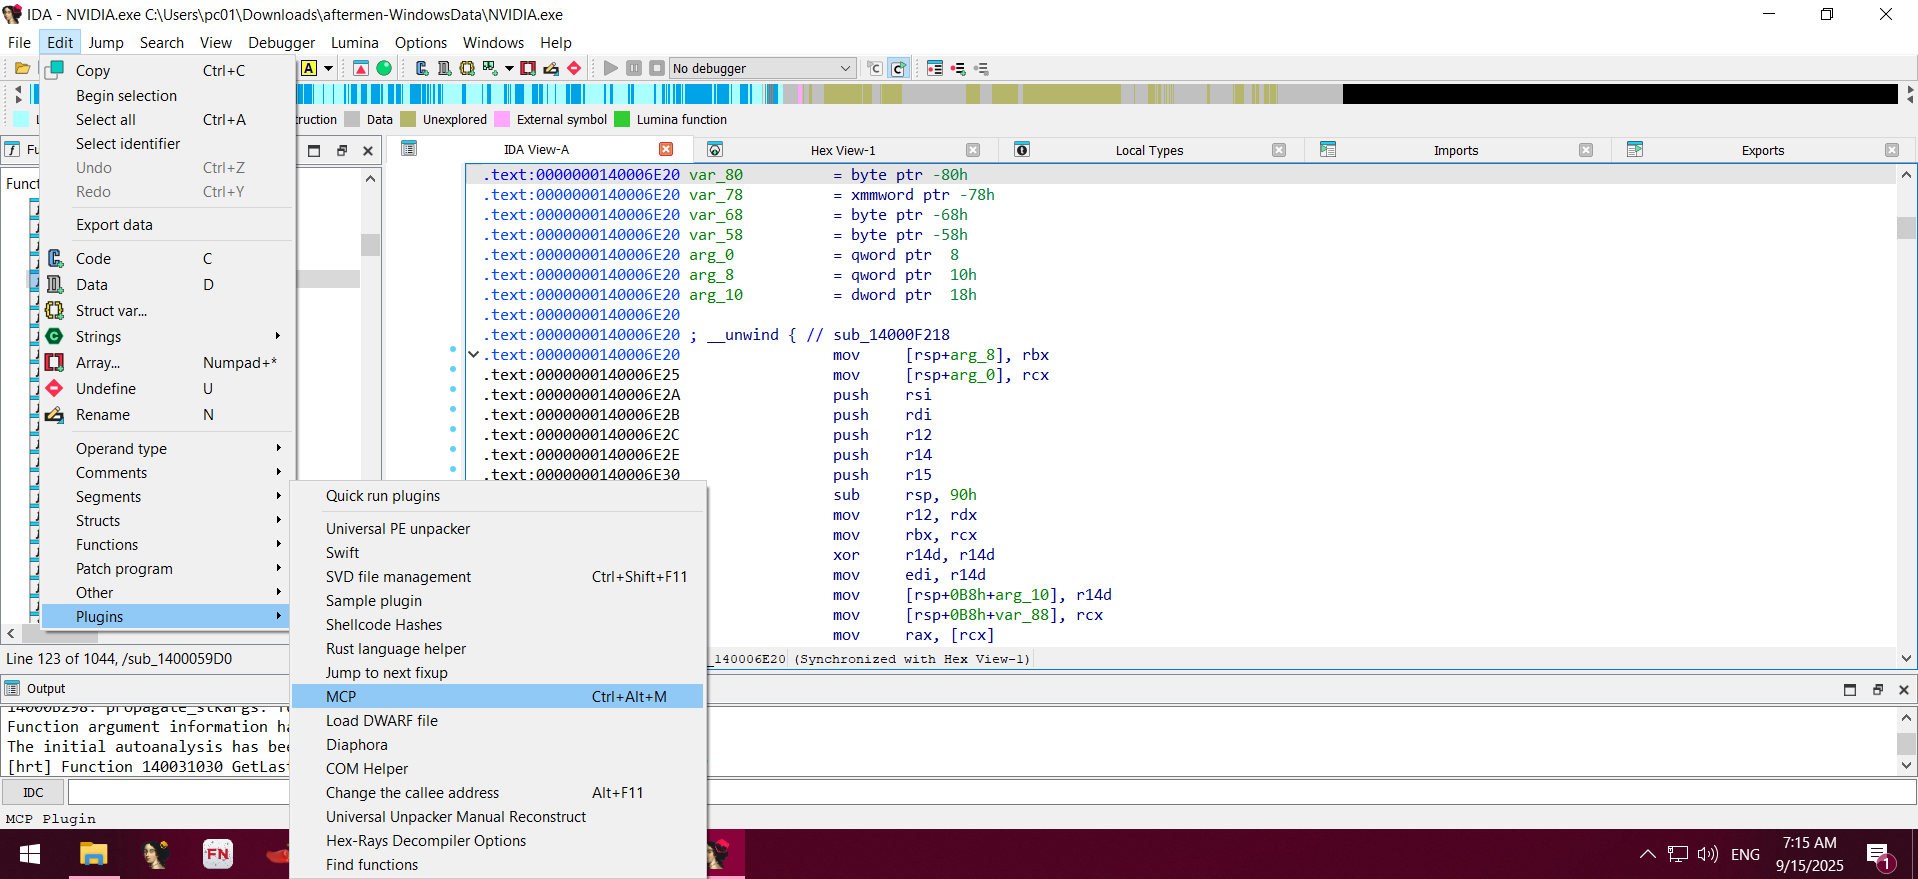The height and width of the screenshot is (879, 1918).
Task: Choose Diaphora in the plugins list
Action: point(357,745)
